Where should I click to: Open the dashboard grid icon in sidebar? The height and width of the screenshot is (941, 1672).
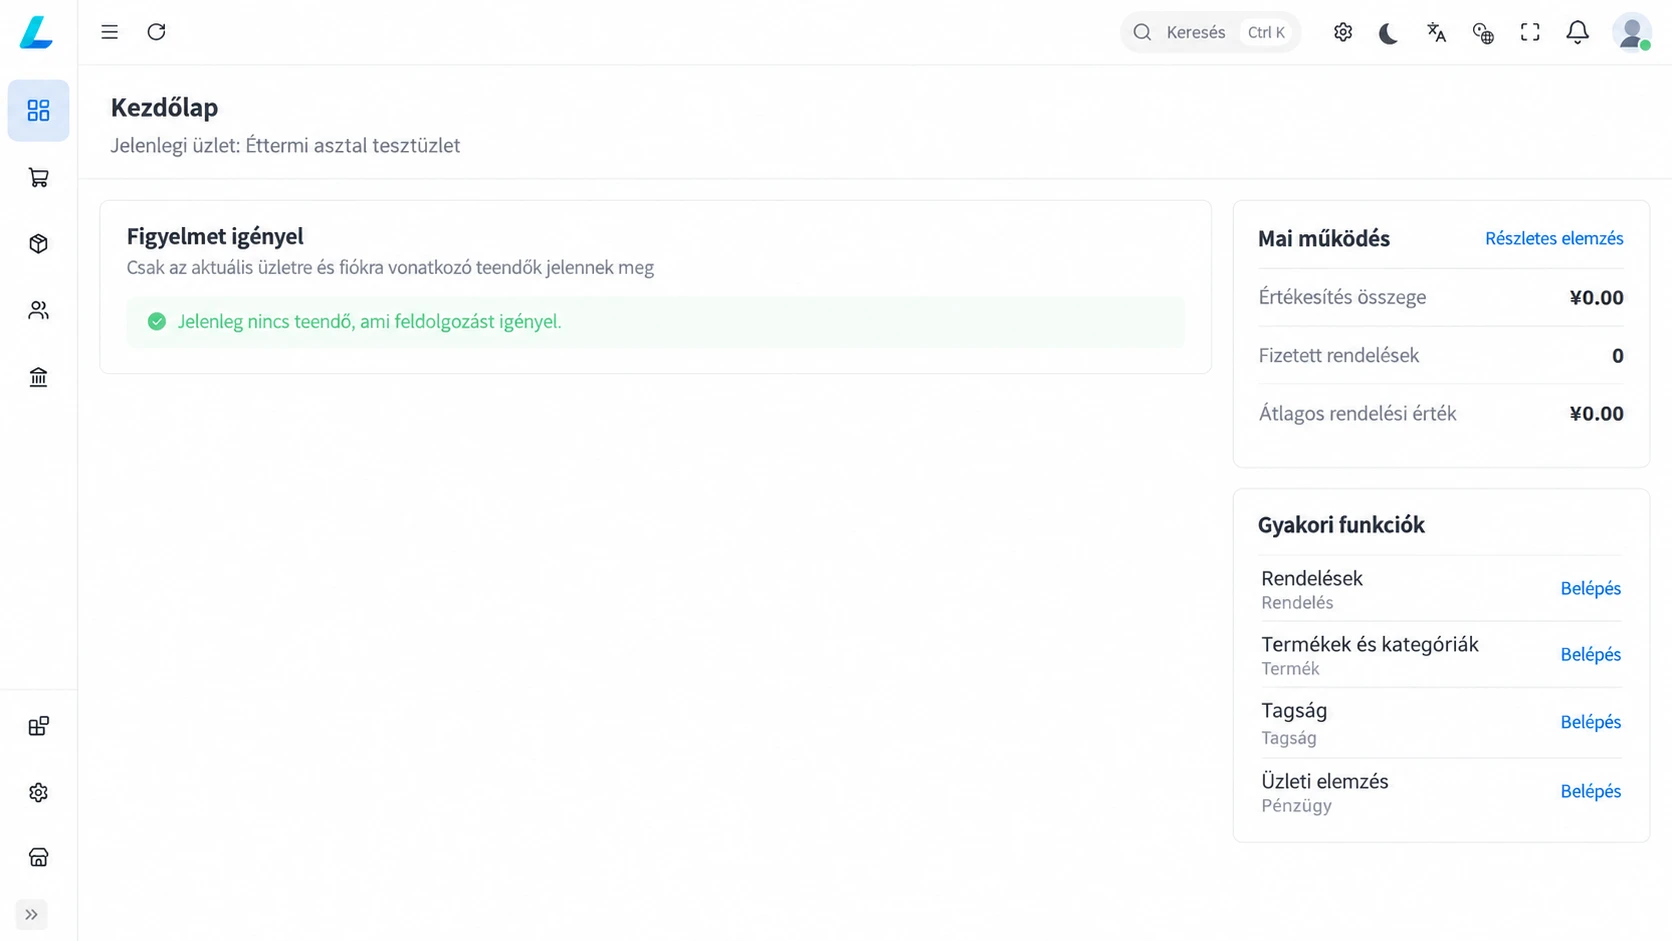coord(38,110)
